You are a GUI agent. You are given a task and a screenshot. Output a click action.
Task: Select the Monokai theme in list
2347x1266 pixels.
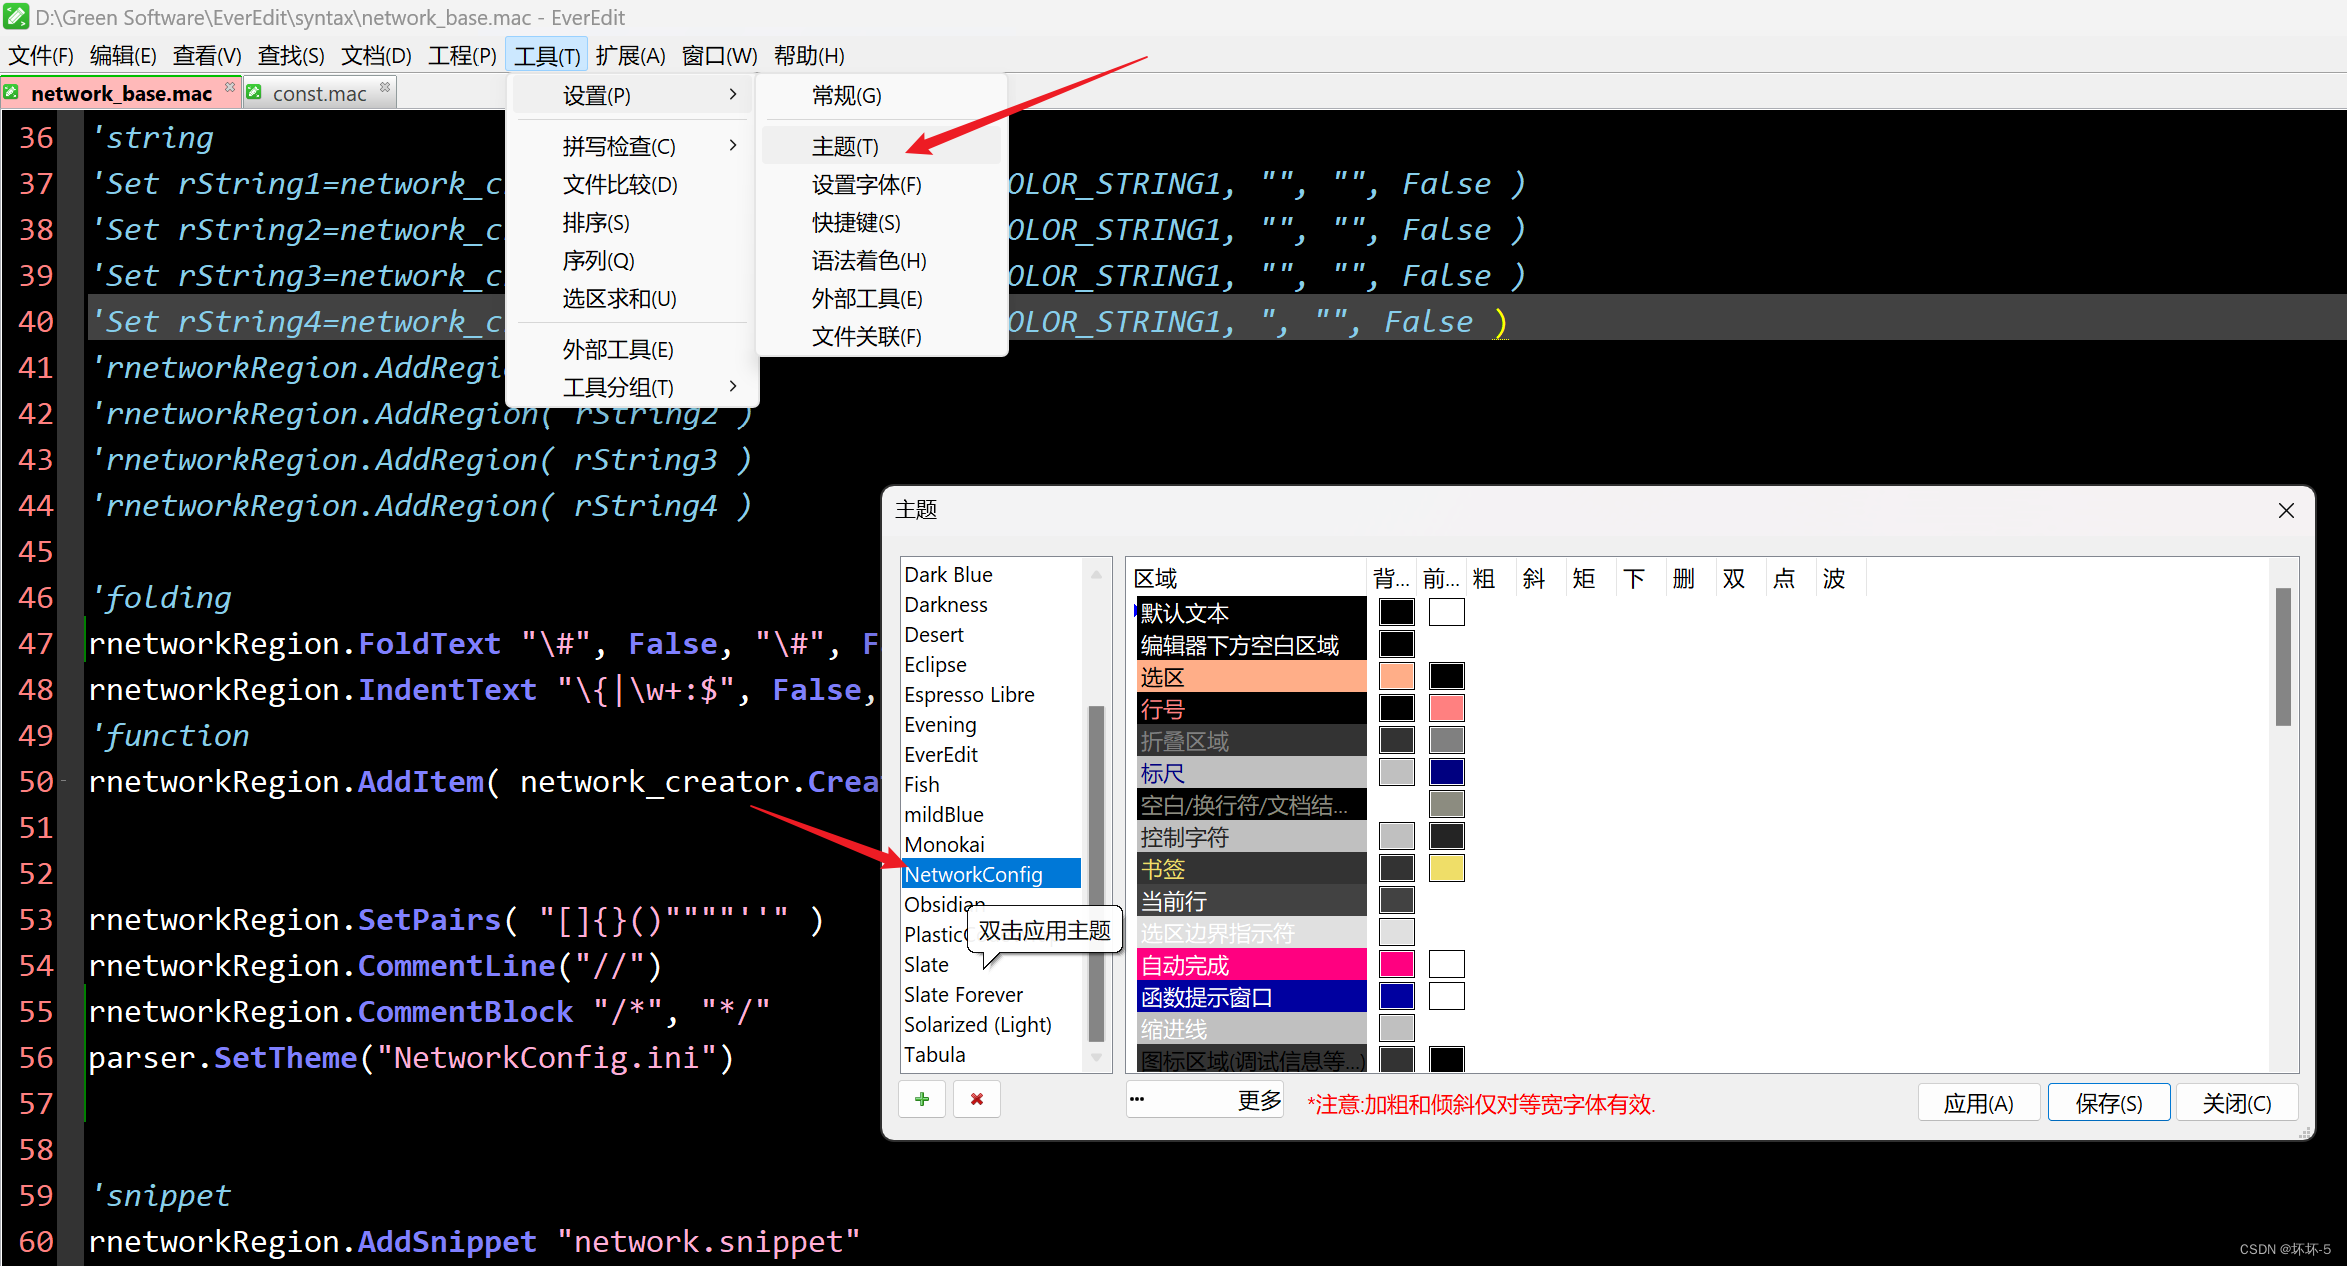(x=944, y=844)
